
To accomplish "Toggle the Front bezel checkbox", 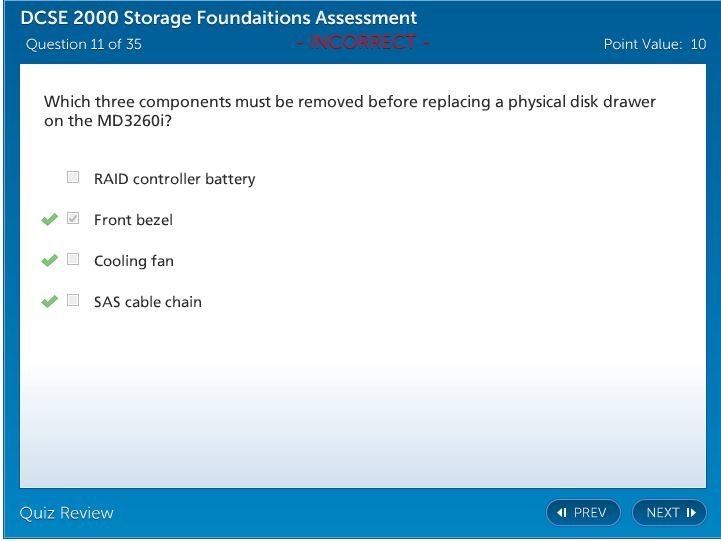I will click(73, 219).
